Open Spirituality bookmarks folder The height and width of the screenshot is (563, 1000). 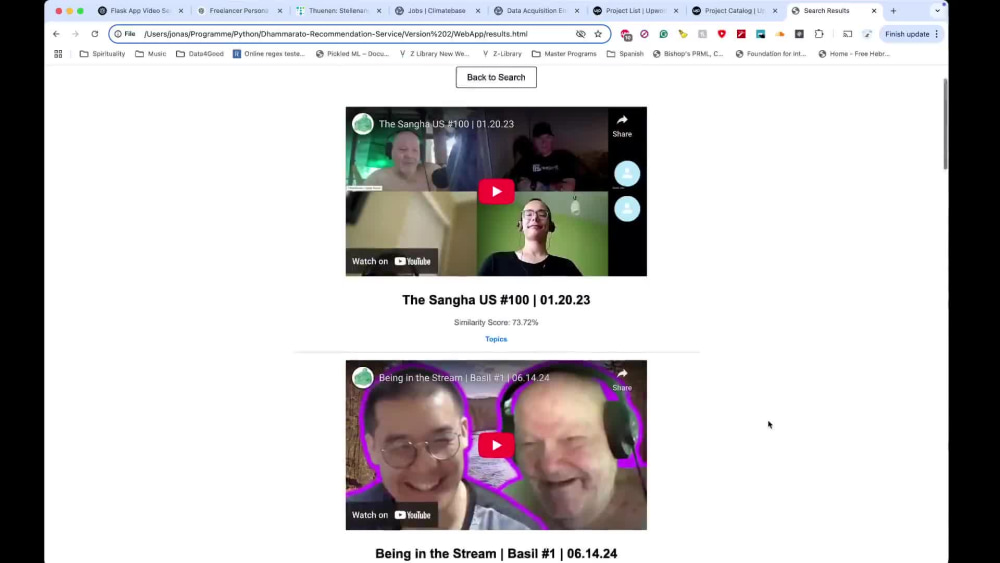[102, 54]
